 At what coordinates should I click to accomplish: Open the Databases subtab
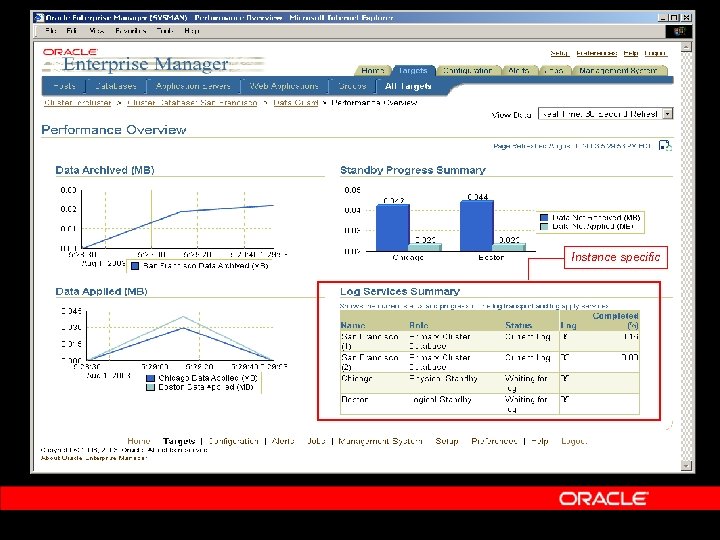[116, 86]
